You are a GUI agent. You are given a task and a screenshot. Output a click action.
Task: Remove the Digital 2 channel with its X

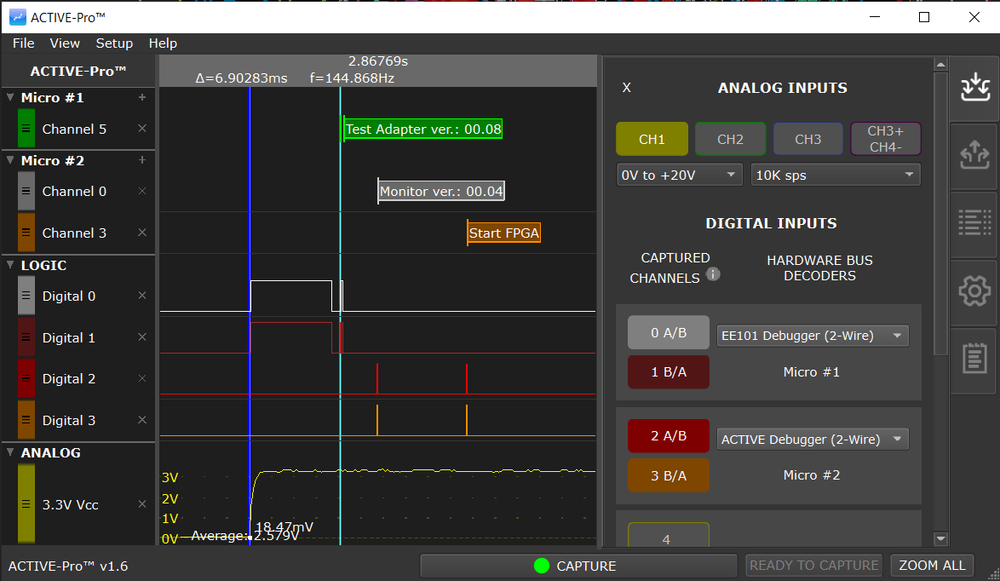pyautogui.click(x=142, y=379)
